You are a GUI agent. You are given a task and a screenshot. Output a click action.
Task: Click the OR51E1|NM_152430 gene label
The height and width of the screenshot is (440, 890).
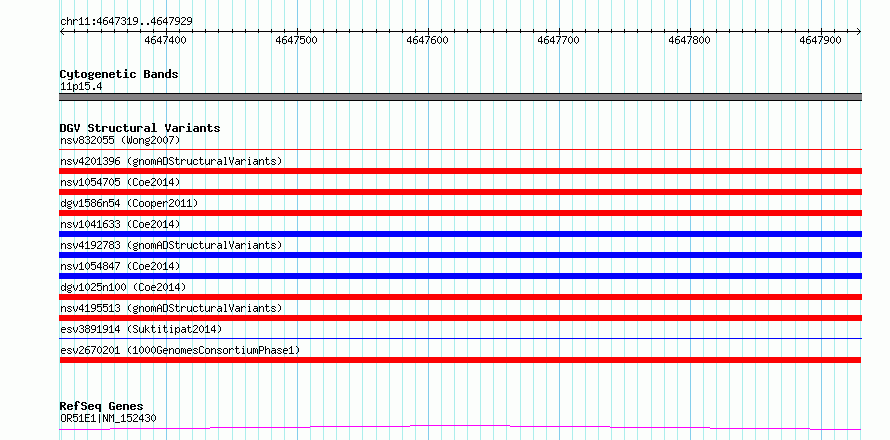click(108, 418)
